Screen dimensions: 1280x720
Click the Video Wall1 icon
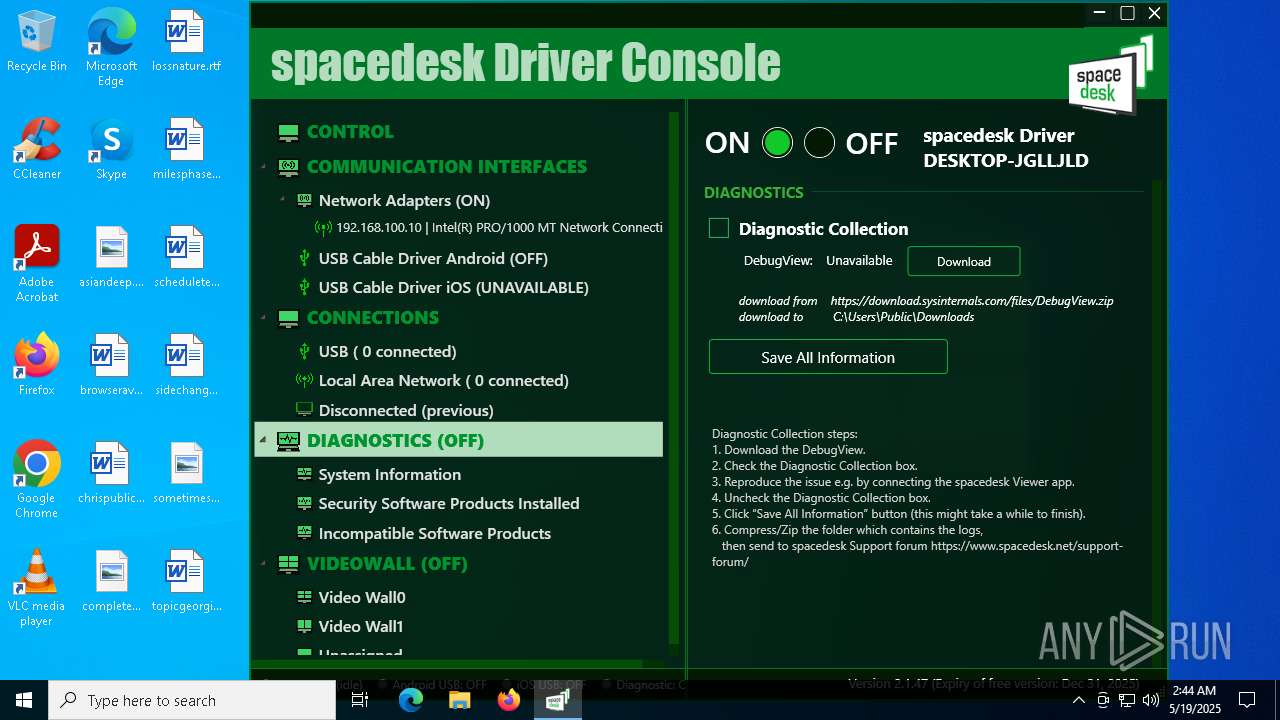pos(304,626)
